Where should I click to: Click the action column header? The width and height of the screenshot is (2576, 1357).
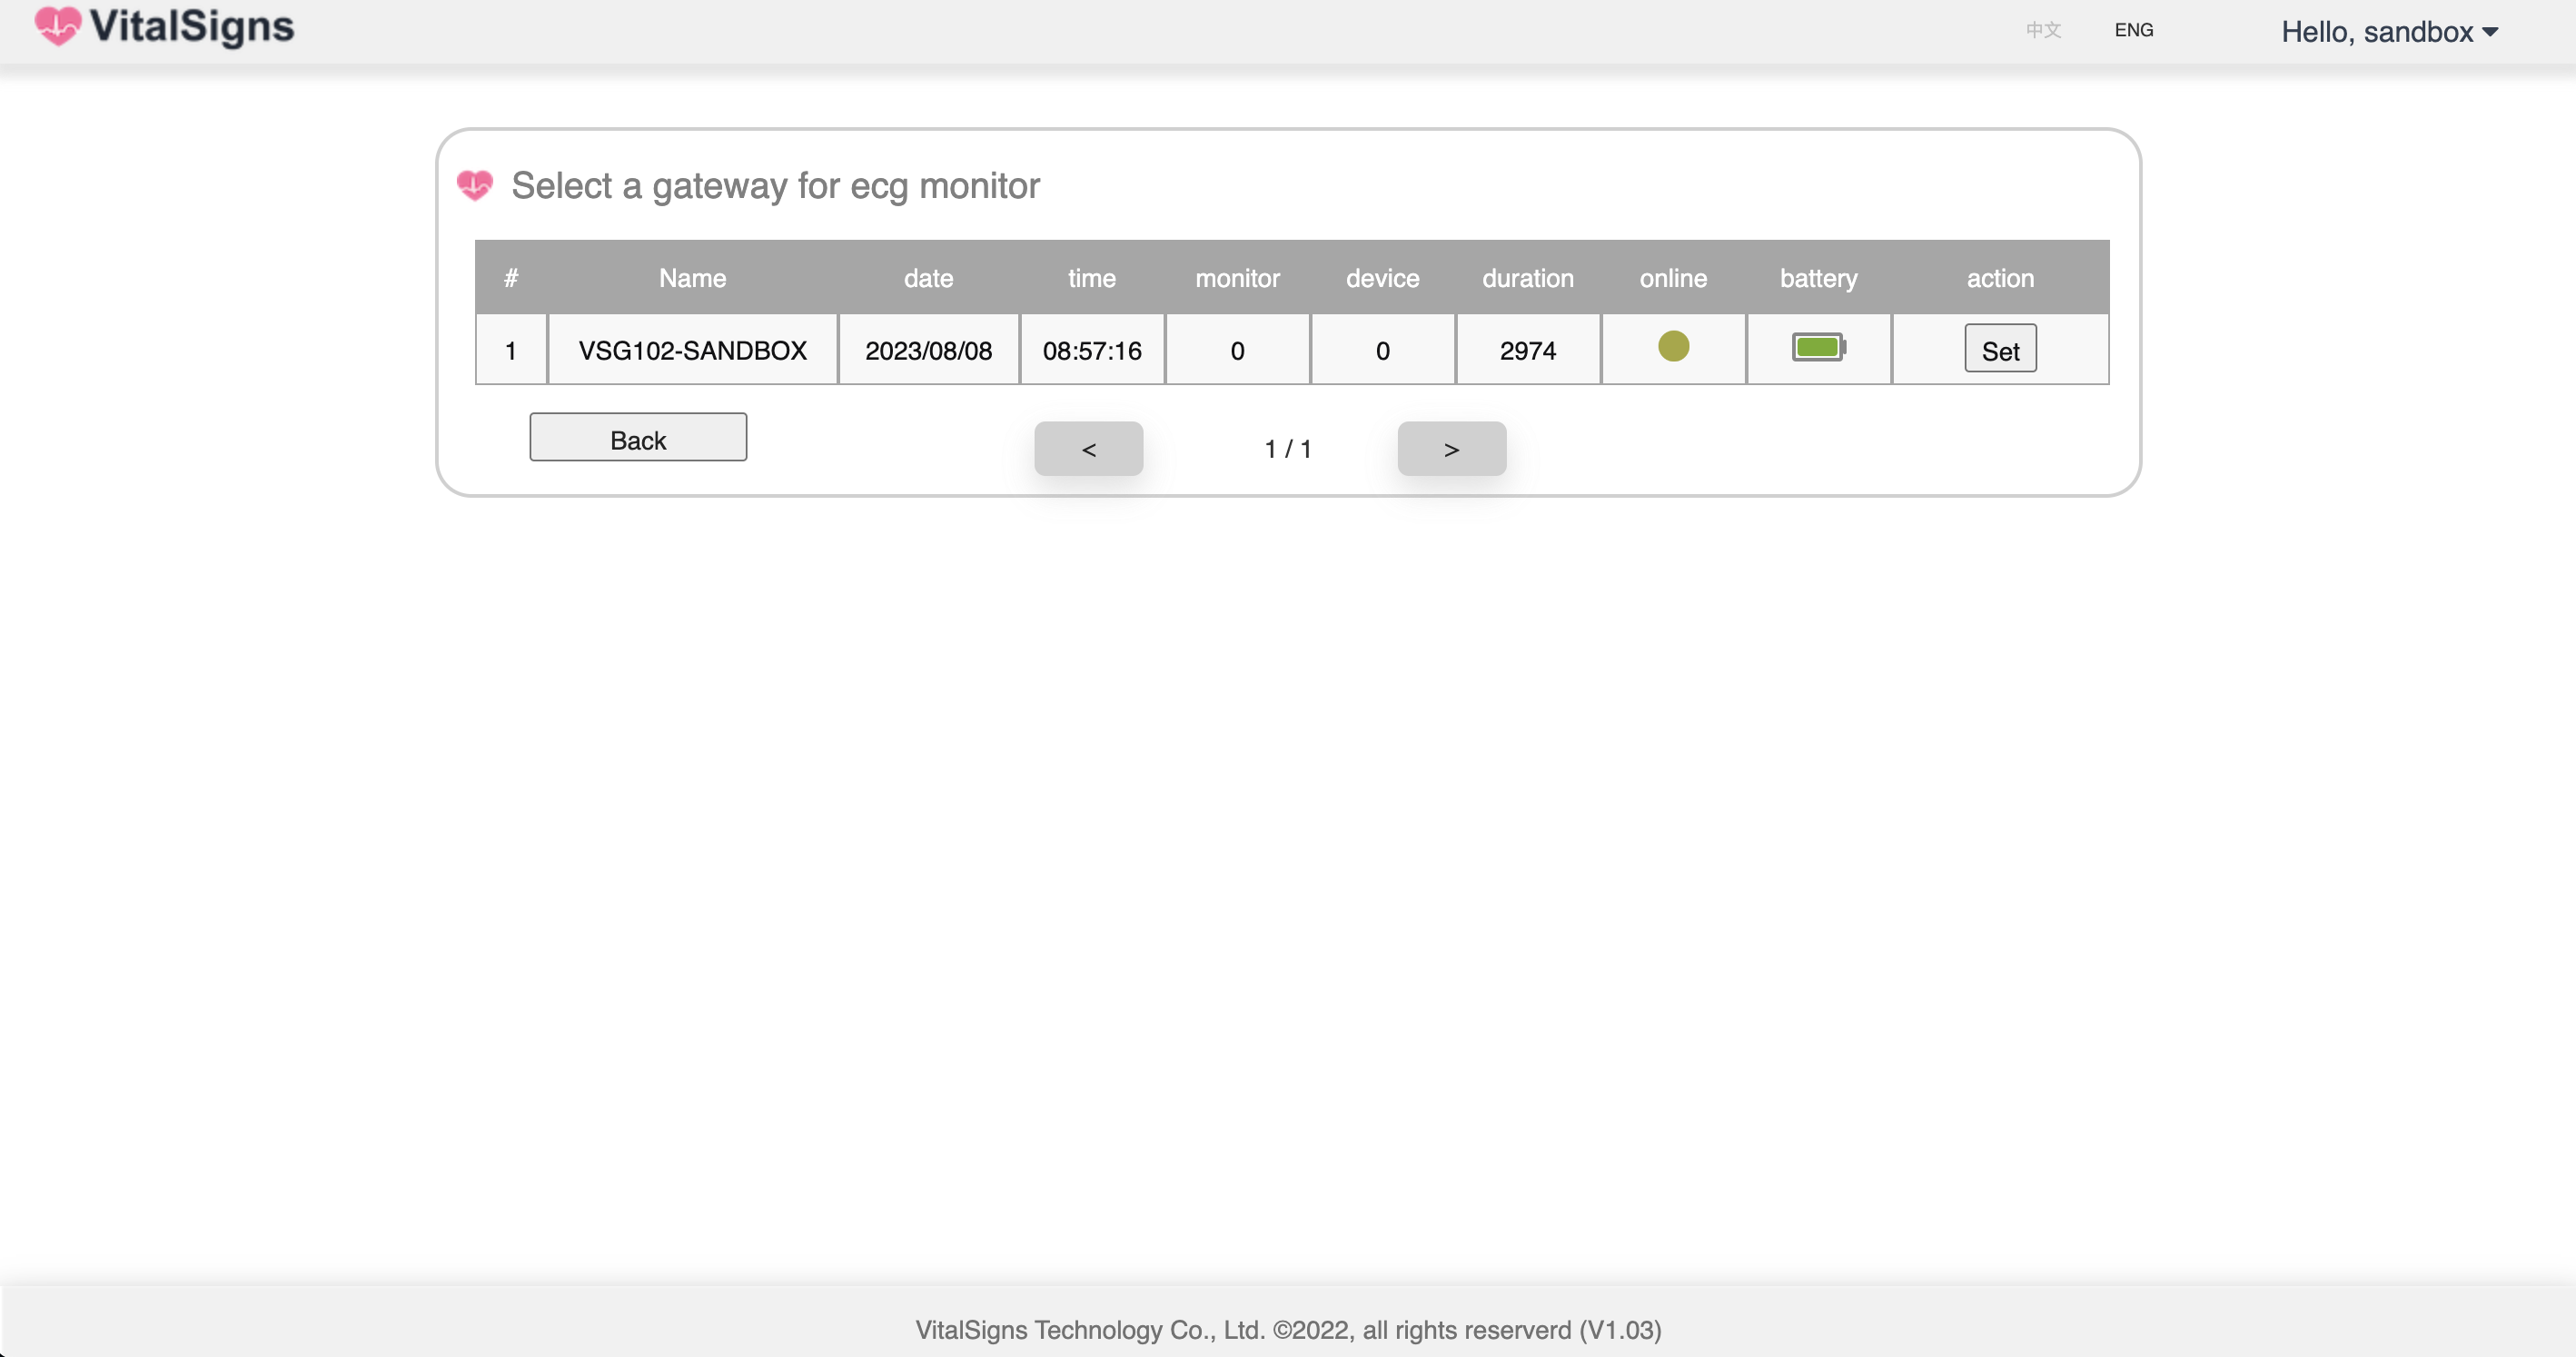tap(2000, 278)
